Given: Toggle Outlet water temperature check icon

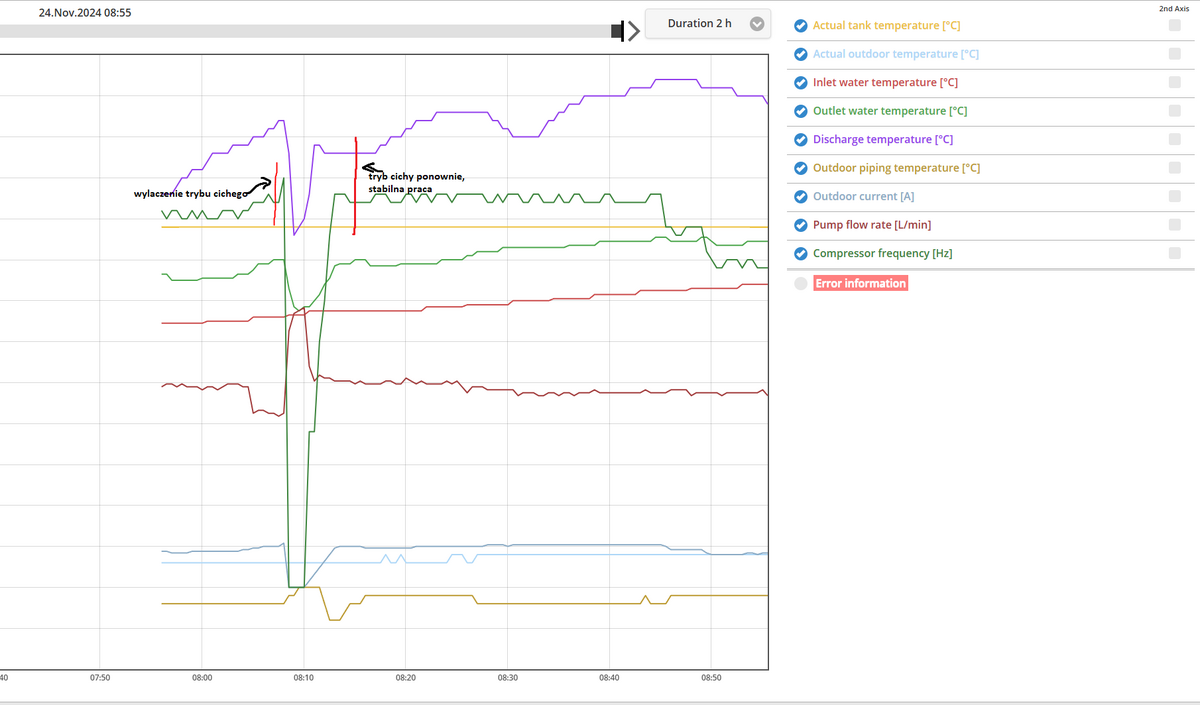Looking at the screenshot, I should pyautogui.click(x=800, y=111).
